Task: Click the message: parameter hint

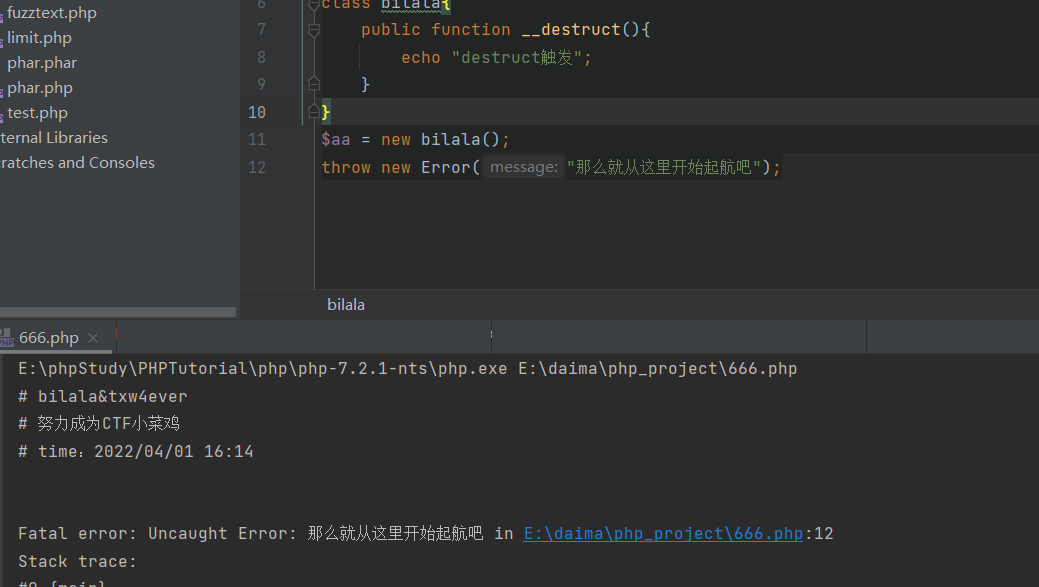Action: [x=523, y=167]
